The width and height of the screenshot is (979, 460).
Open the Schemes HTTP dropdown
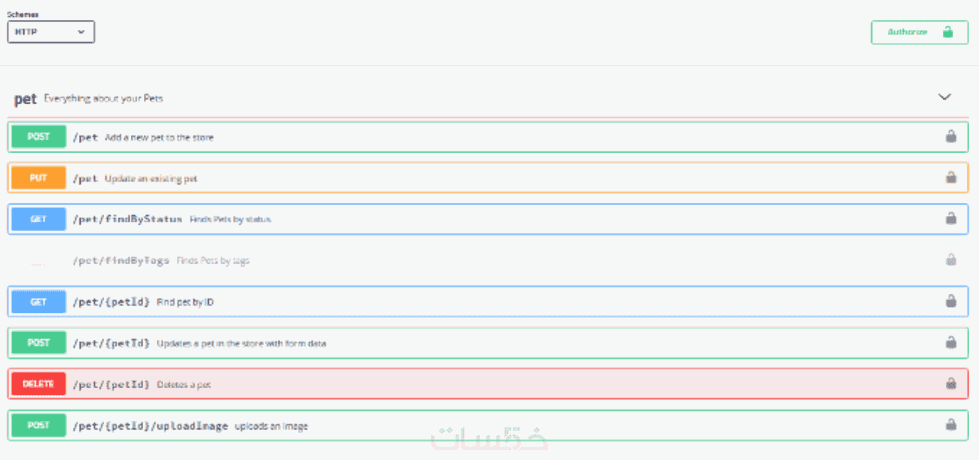point(51,32)
